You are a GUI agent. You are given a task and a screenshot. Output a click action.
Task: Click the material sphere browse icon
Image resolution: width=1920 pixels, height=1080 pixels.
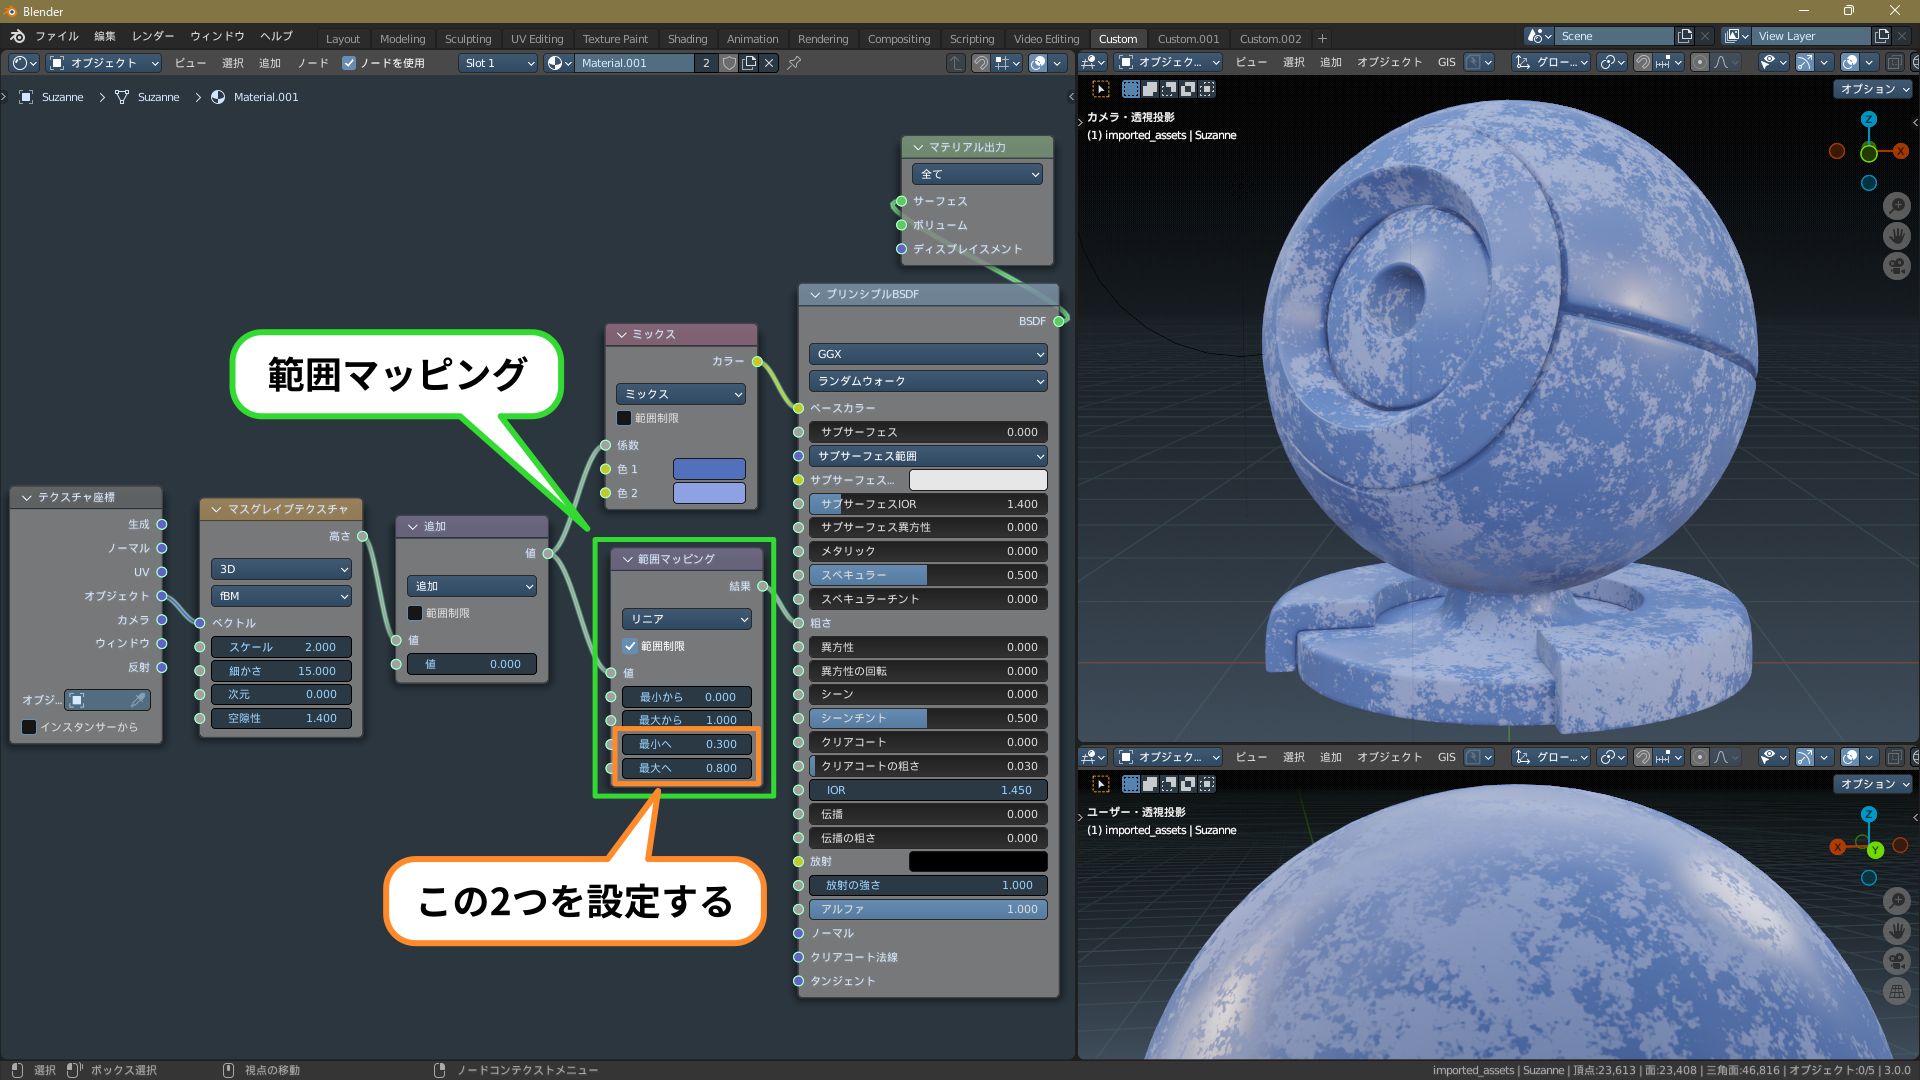(x=559, y=63)
